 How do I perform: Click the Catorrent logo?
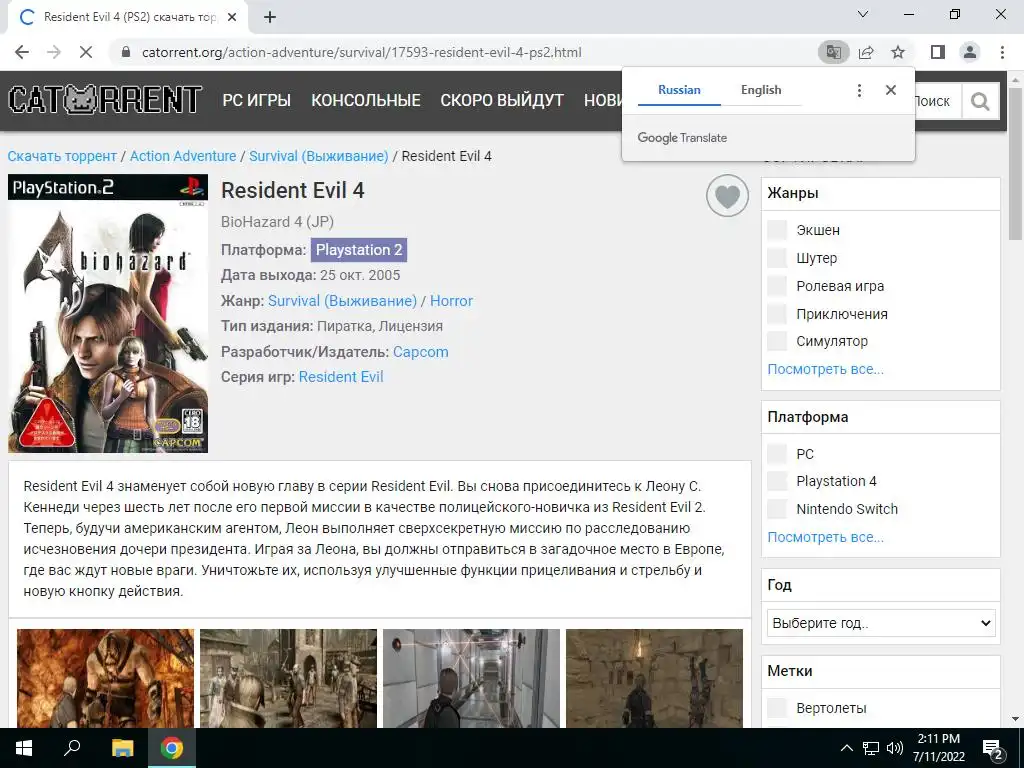point(105,100)
